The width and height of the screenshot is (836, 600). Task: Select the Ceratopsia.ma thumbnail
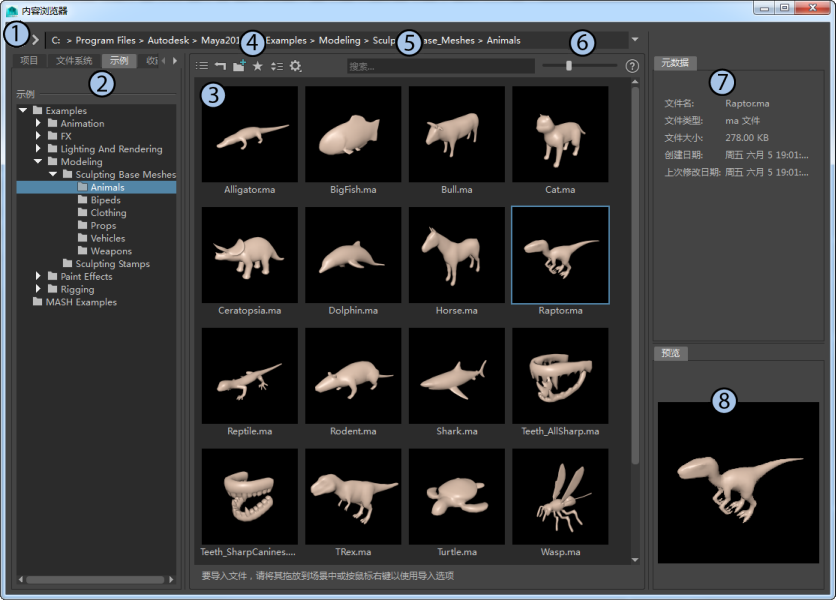pos(250,255)
